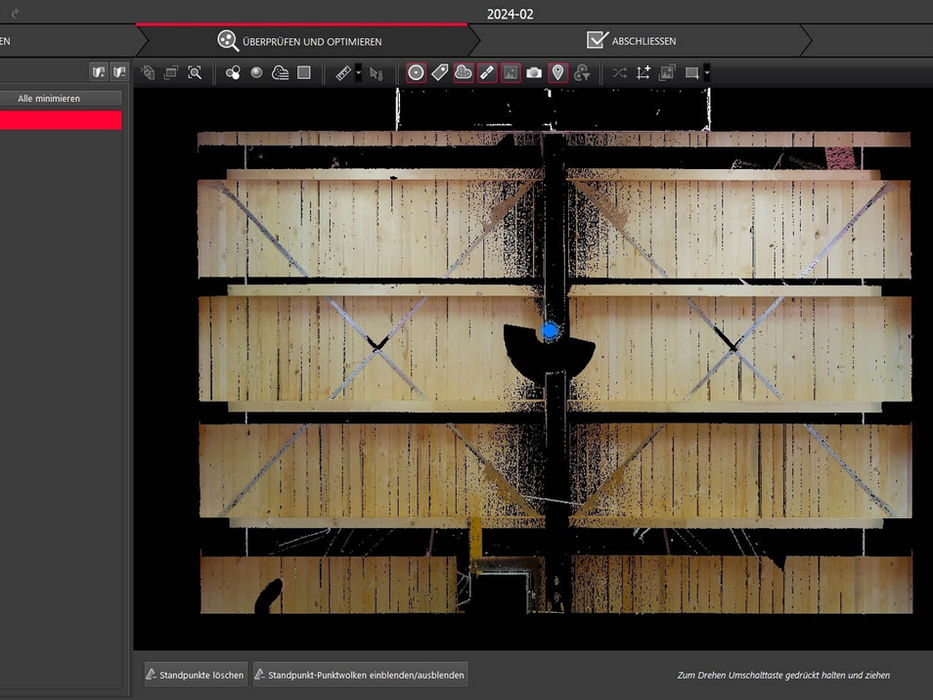Open the rectangle selection dropdown arrow

point(707,73)
